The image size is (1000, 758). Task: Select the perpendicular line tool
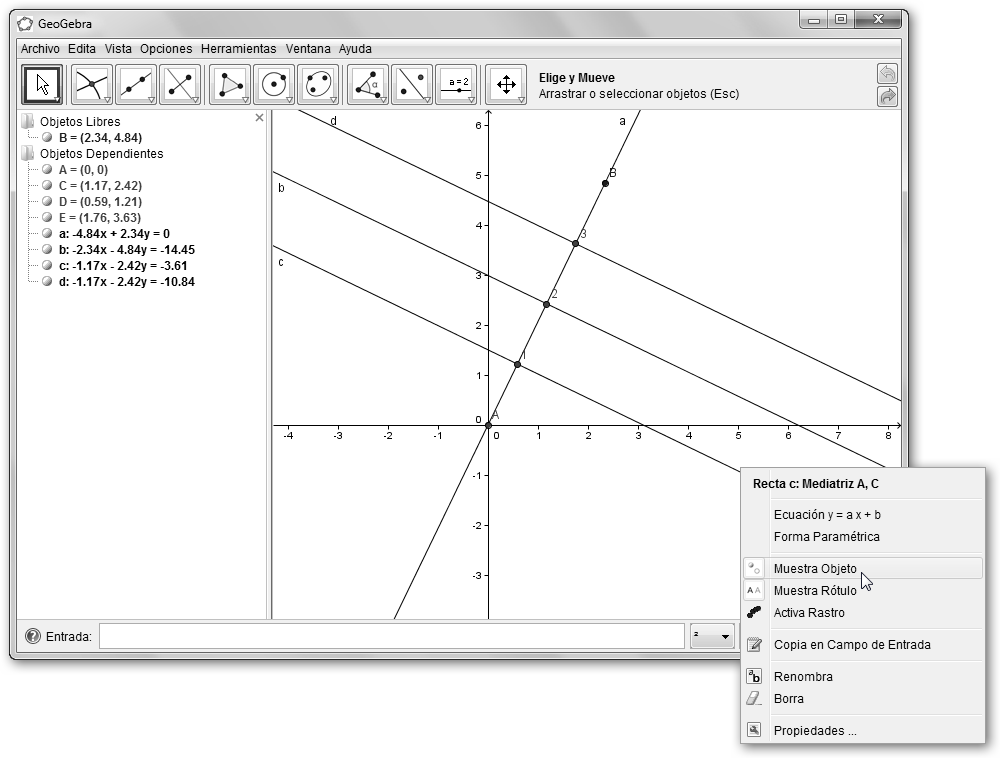click(x=180, y=85)
